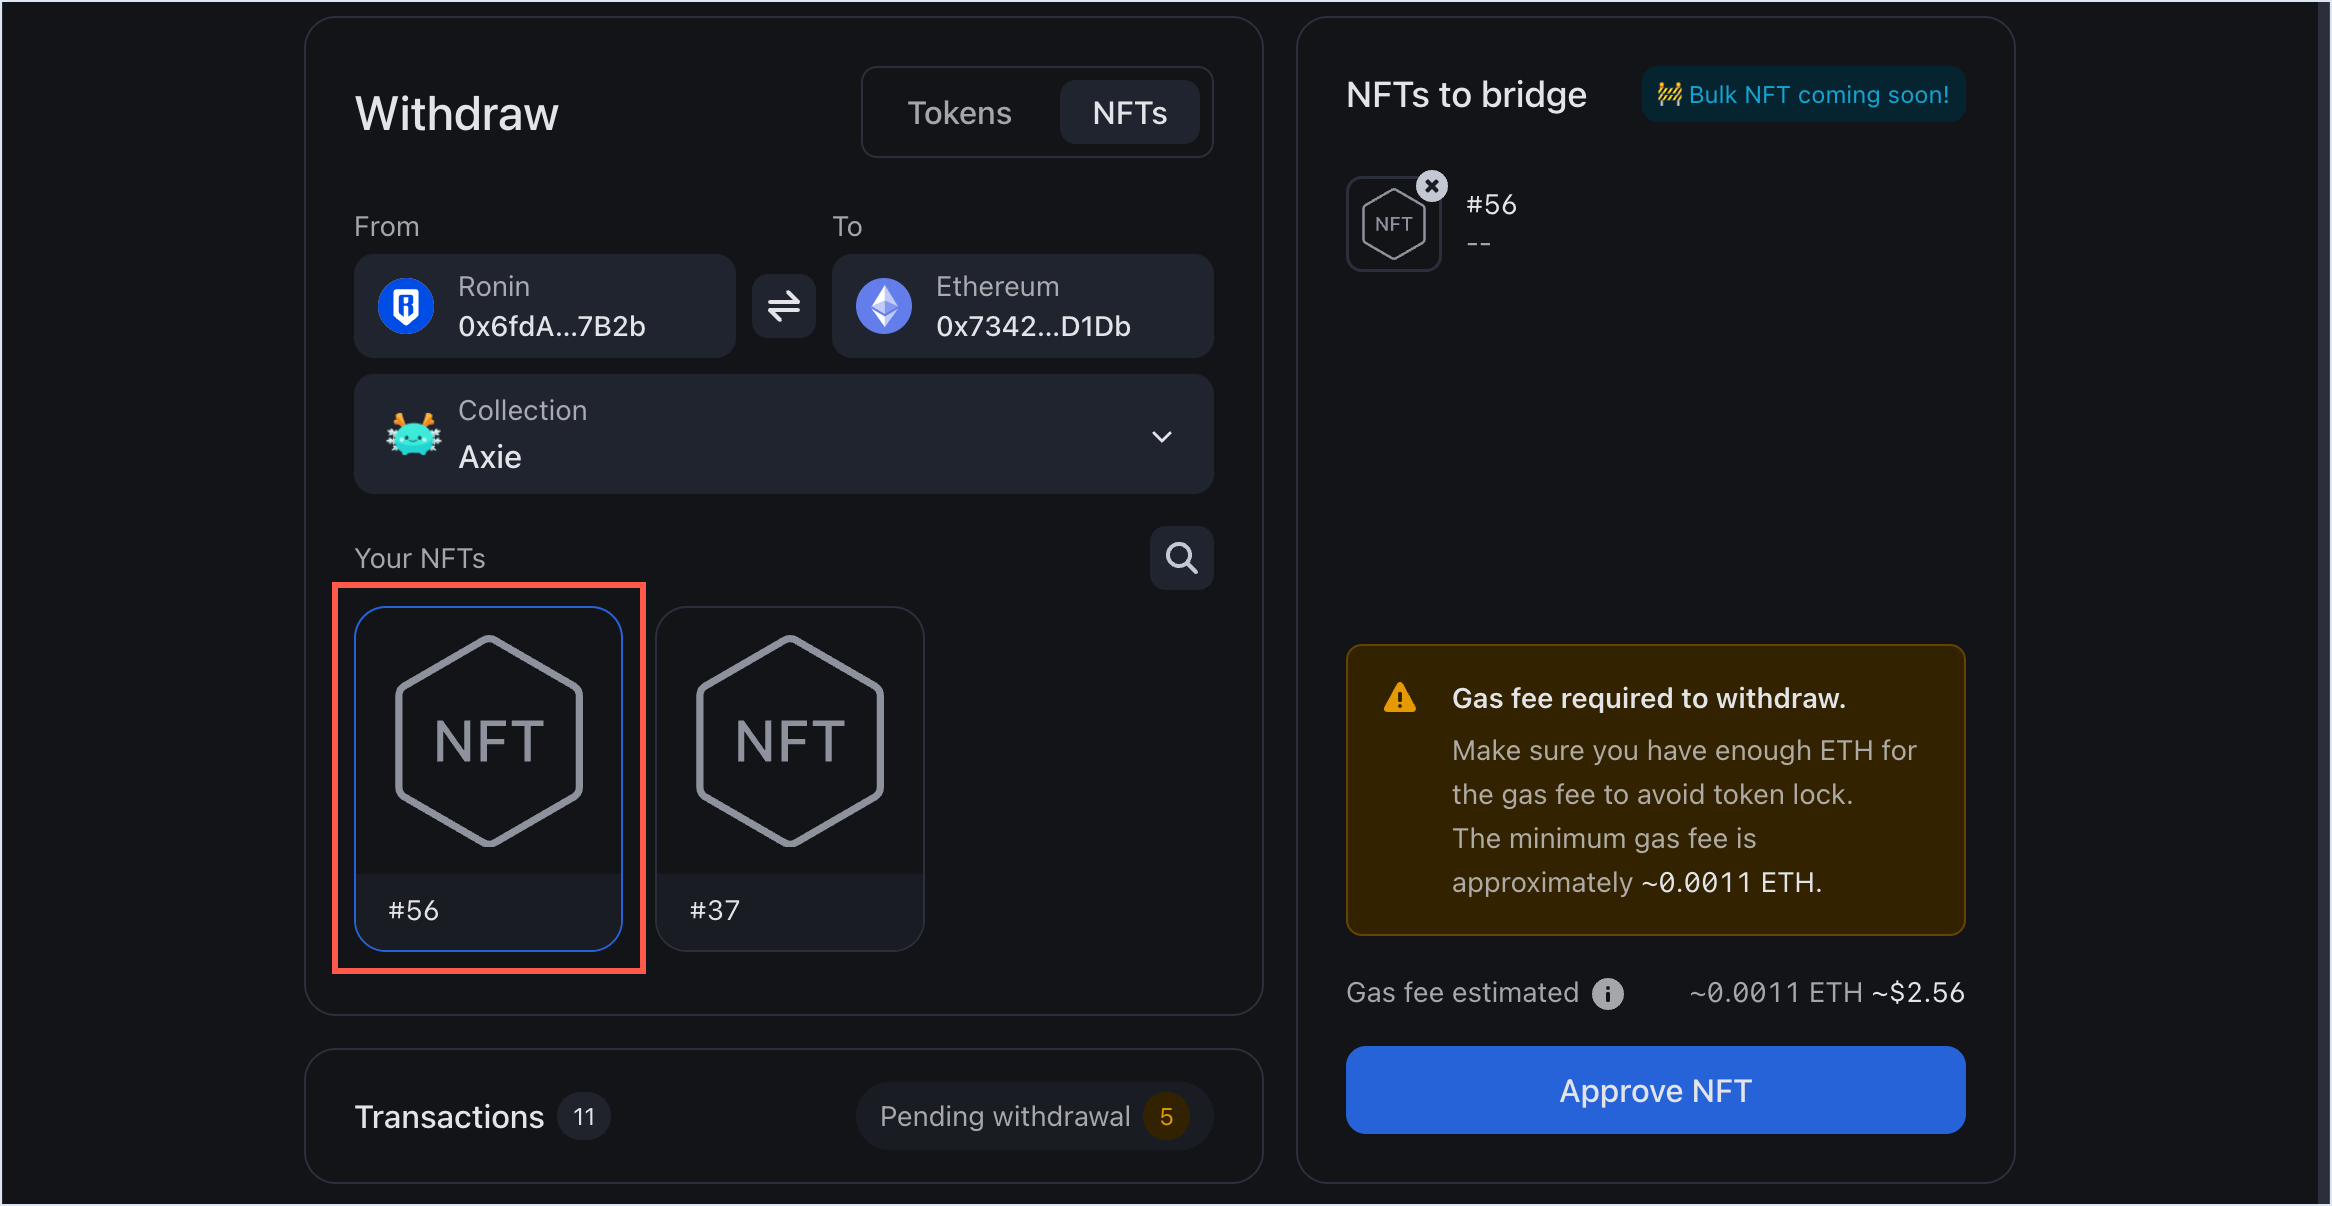Click the Ronin address 0x6fdA...7B2b
2332x1206 pixels.
551,325
